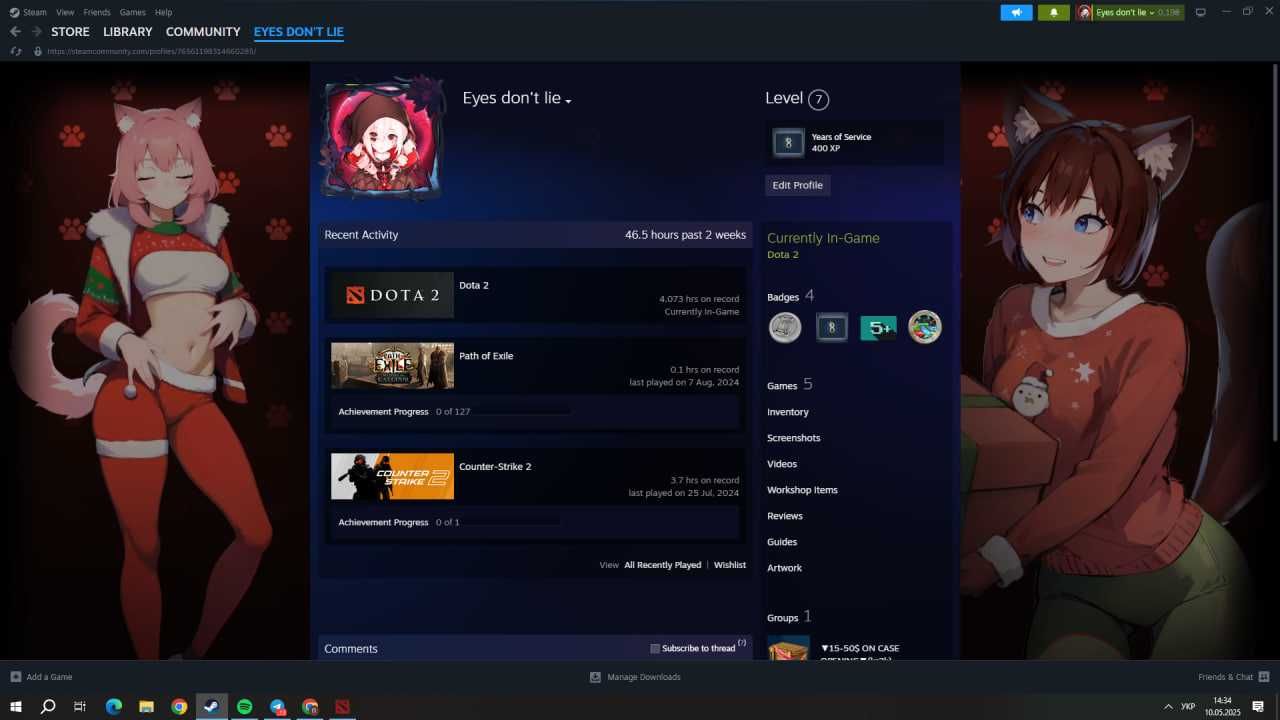Screen dimensions: 1280x720
Task: Go forward with the right arrow
Action: click(x=36, y=32)
